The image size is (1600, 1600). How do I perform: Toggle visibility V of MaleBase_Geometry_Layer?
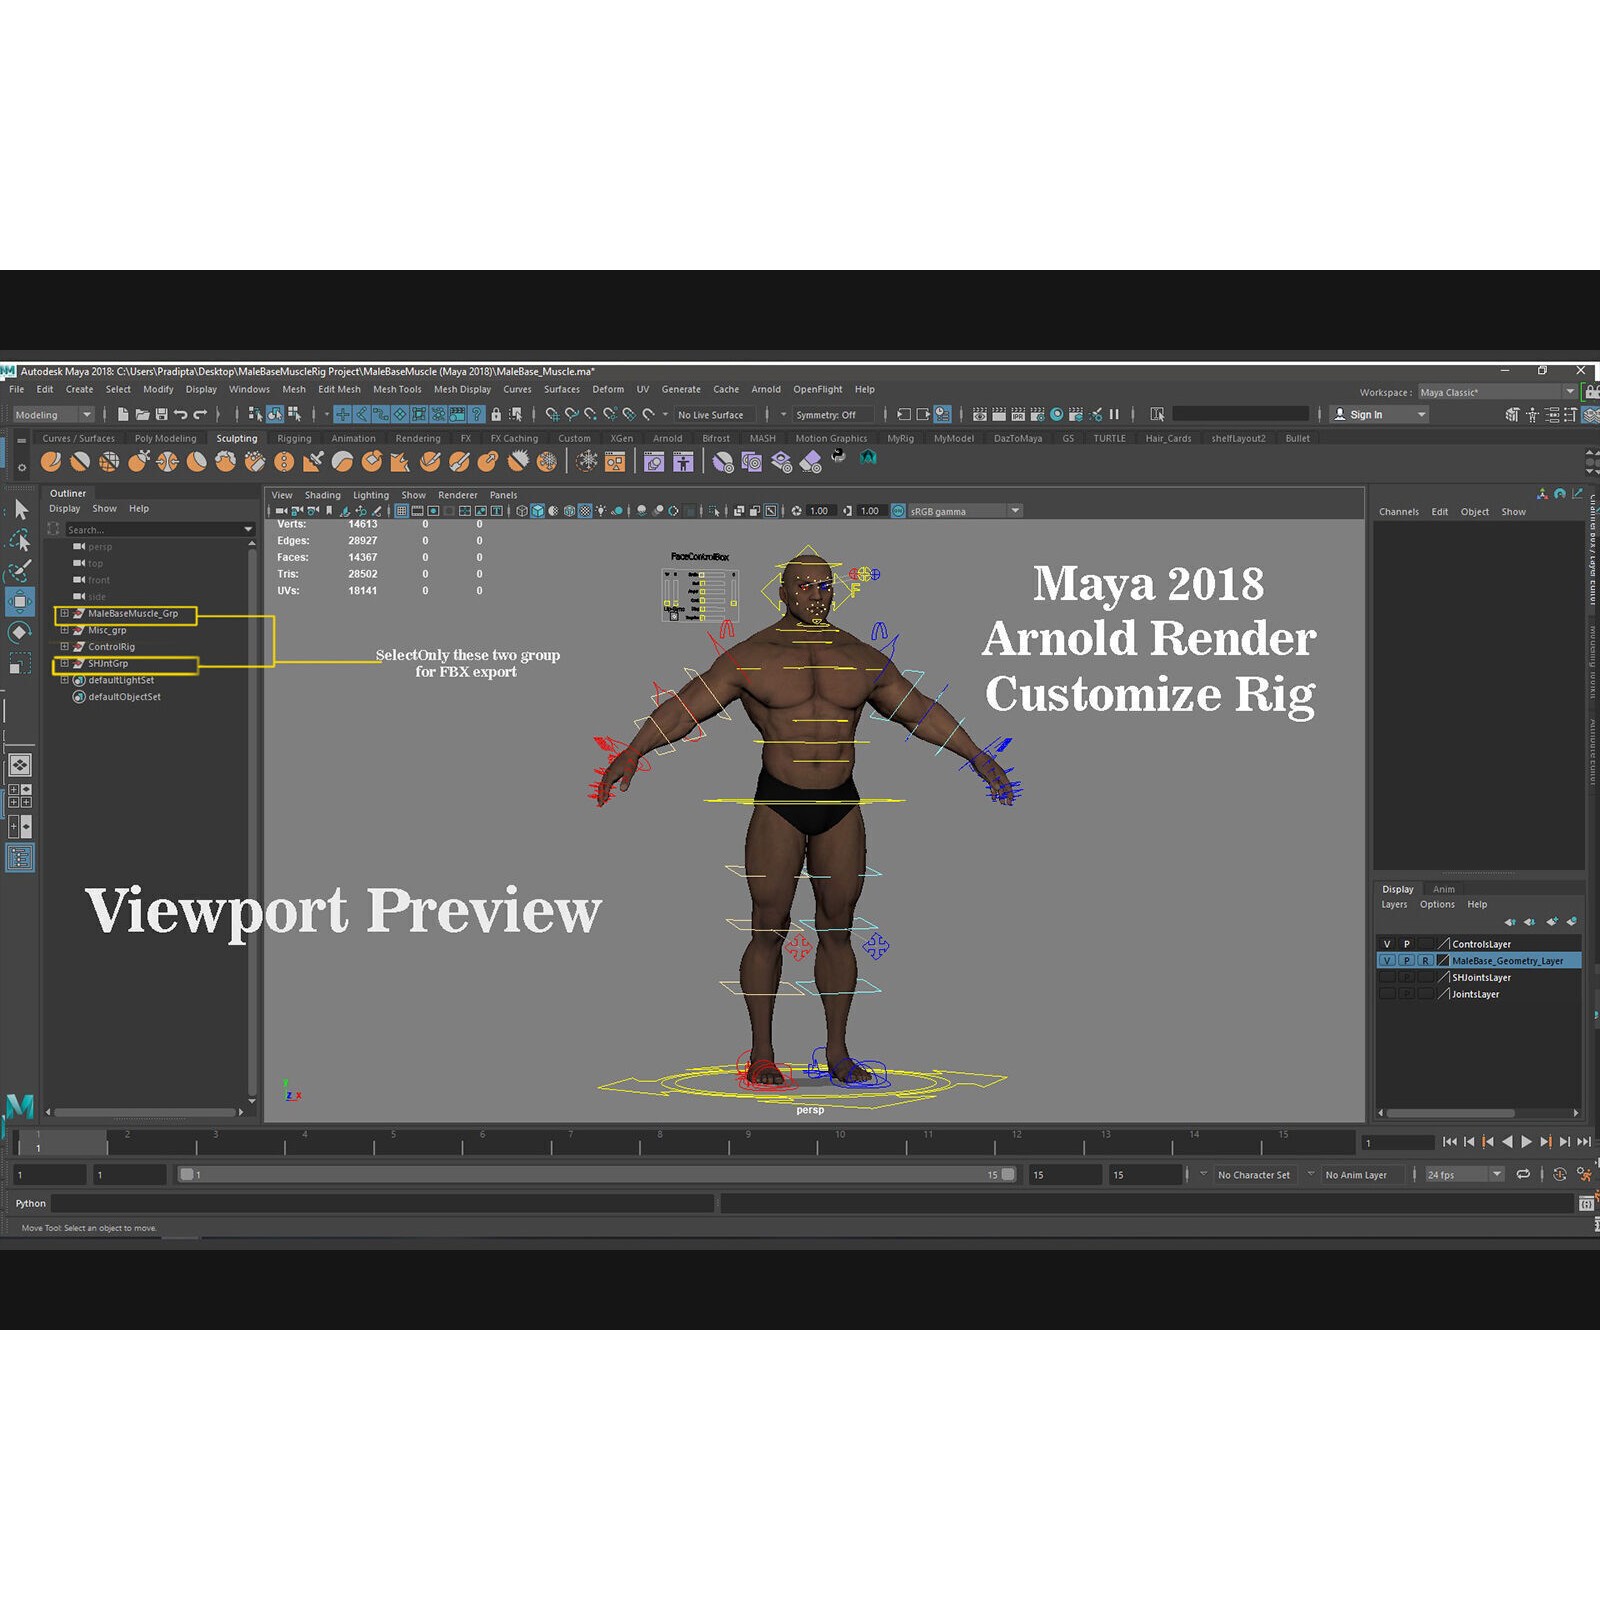click(1387, 961)
